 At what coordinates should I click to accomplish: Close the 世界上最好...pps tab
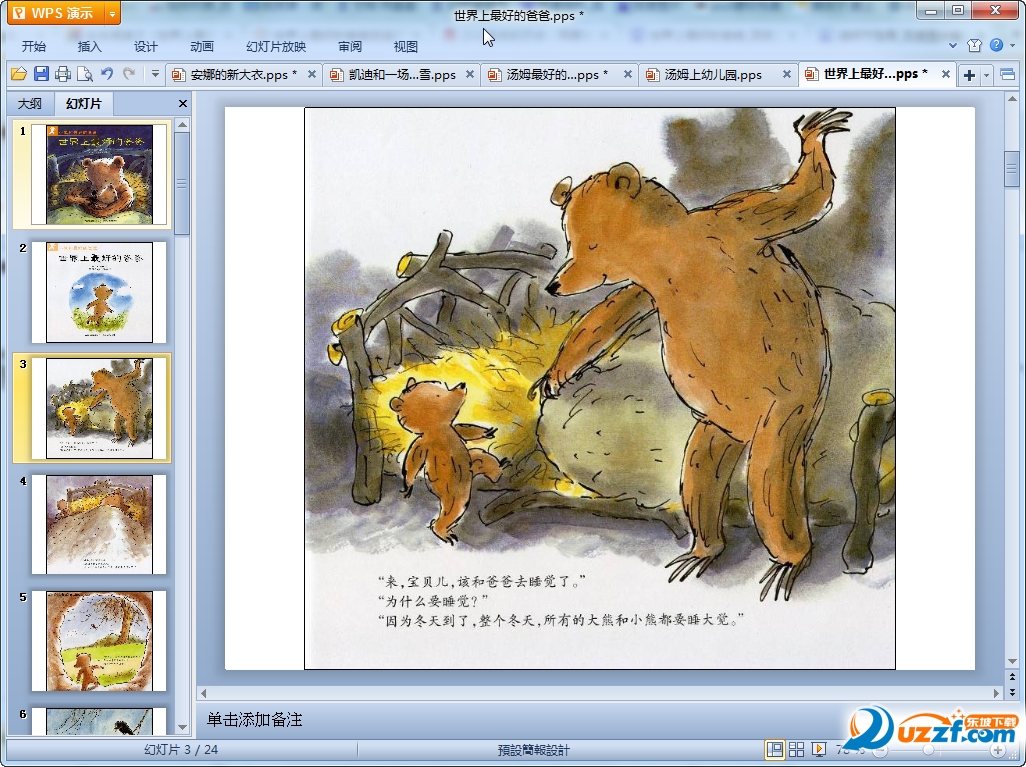[946, 74]
